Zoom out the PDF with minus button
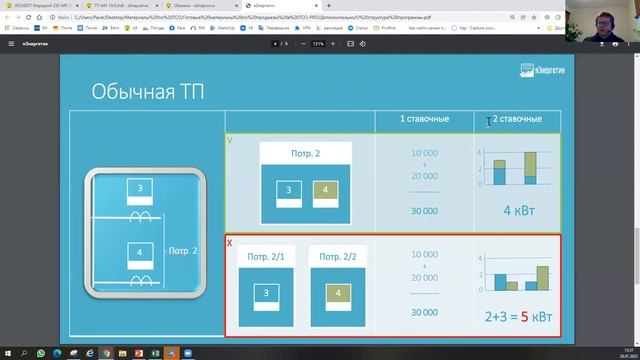 pyautogui.click(x=303, y=44)
